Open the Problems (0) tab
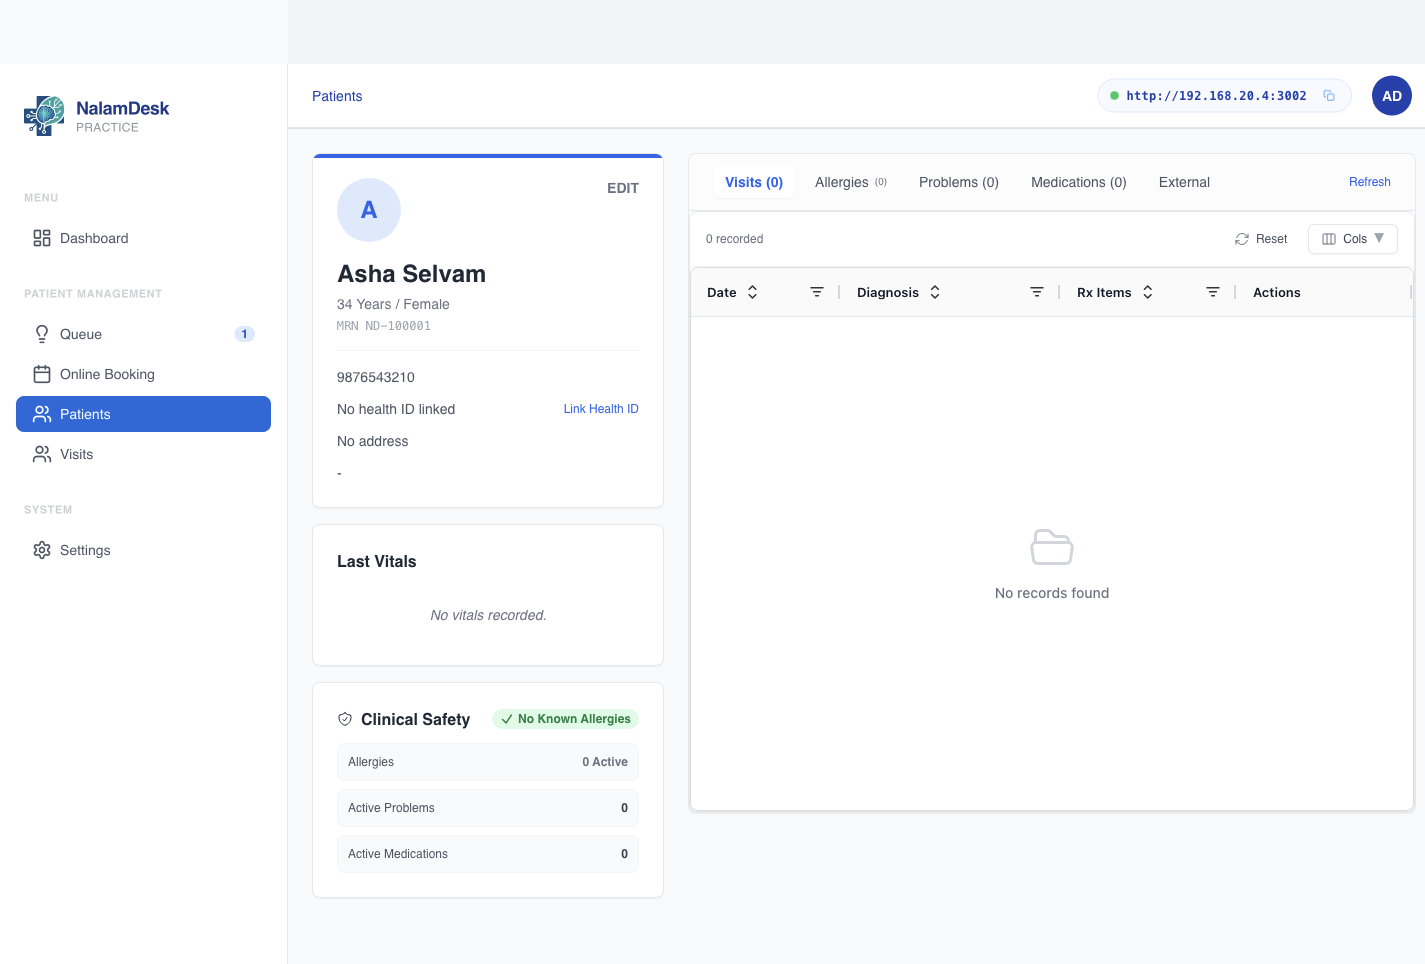This screenshot has width=1425, height=964. 959,182
